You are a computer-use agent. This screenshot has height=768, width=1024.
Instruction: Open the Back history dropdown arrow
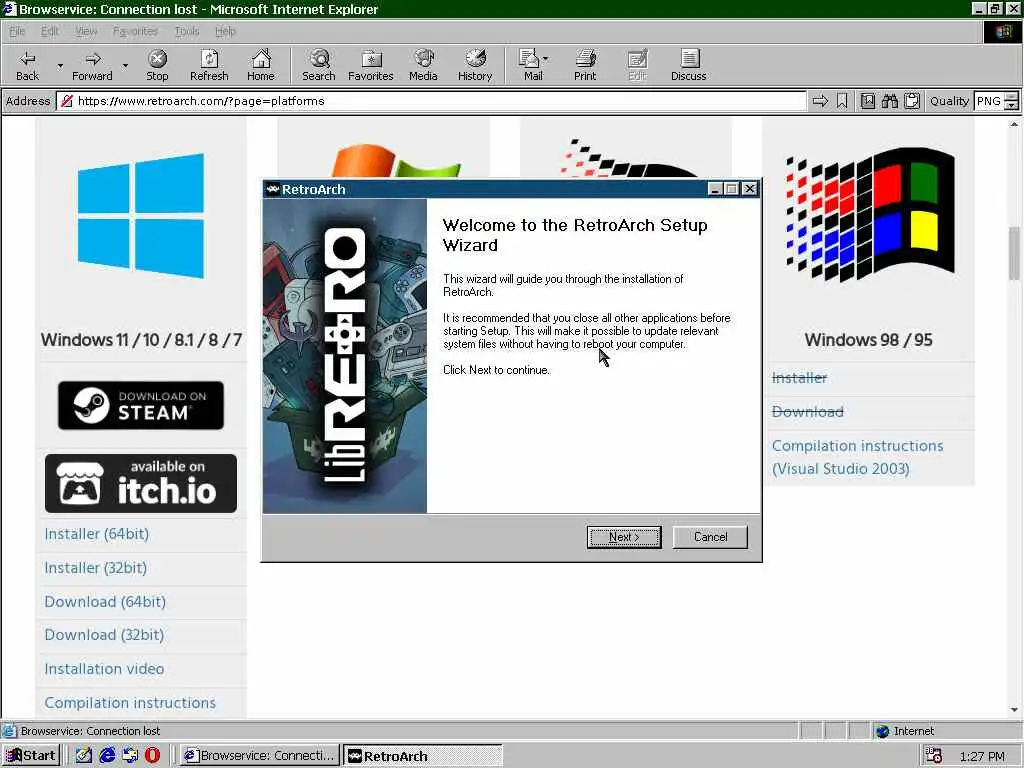point(59,65)
